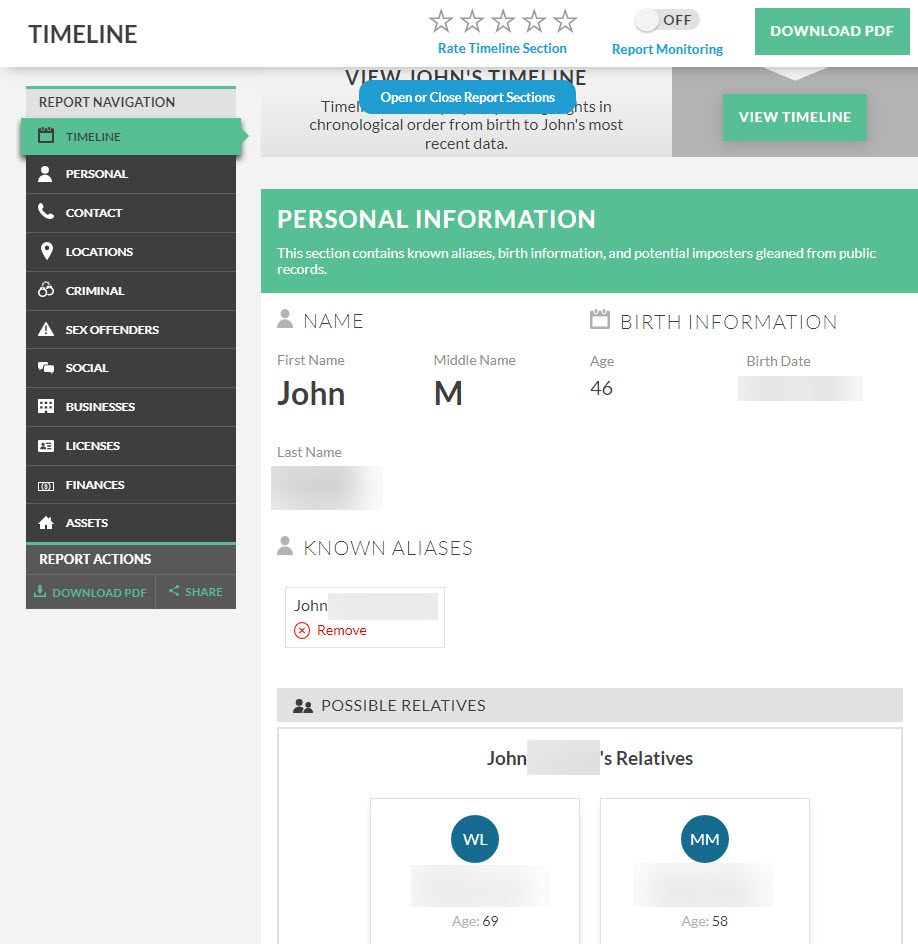
Task: Click the Contact phone icon
Action: (x=46, y=211)
